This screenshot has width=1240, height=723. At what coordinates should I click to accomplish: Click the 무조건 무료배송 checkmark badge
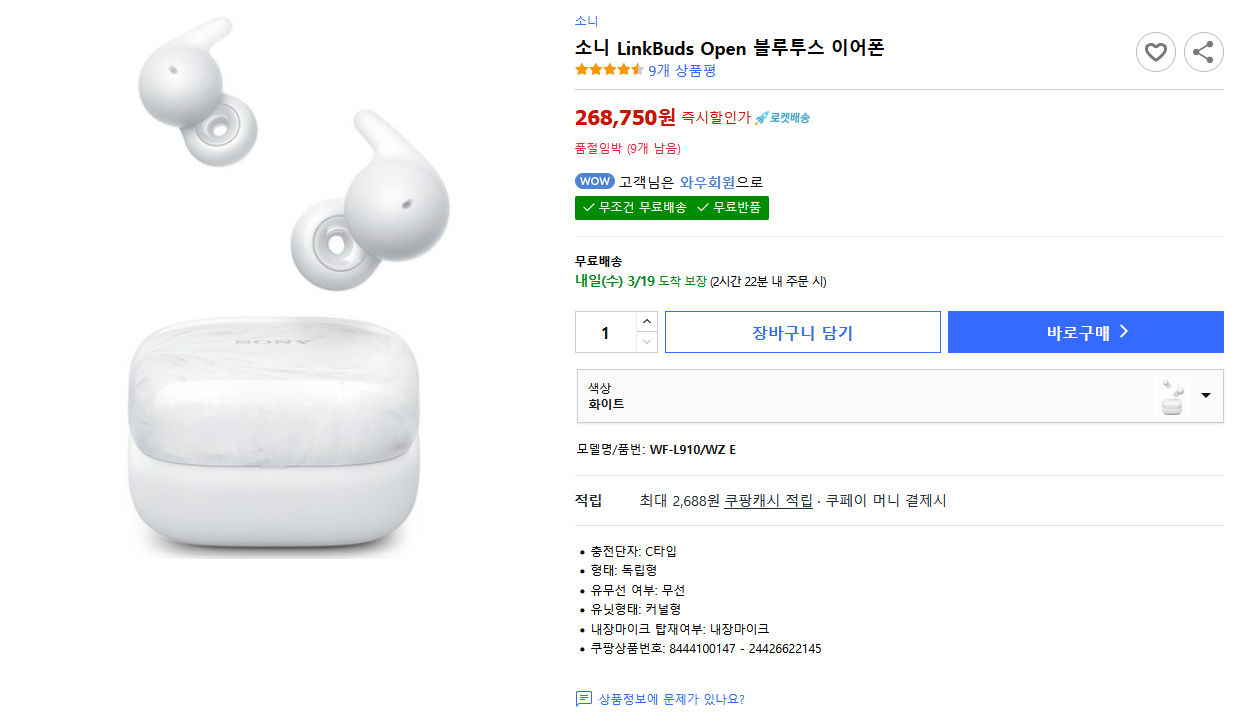tap(635, 207)
